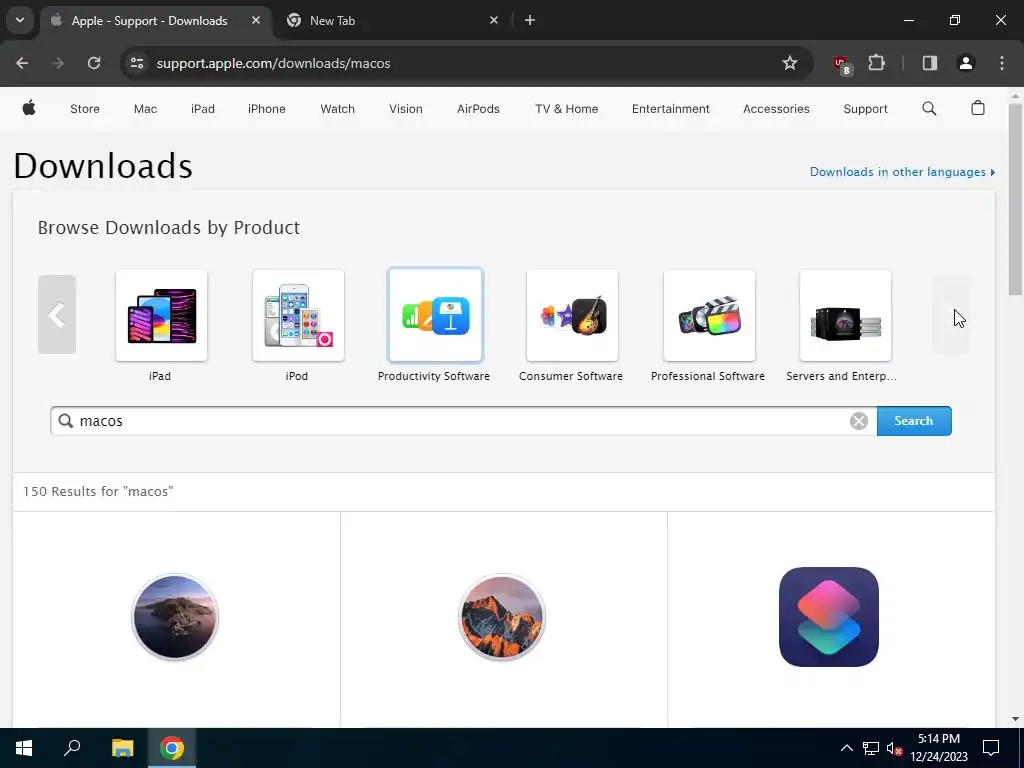Viewport: 1024px width, 768px height.
Task: Click the Productivity Software label
Action: click(434, 376)
